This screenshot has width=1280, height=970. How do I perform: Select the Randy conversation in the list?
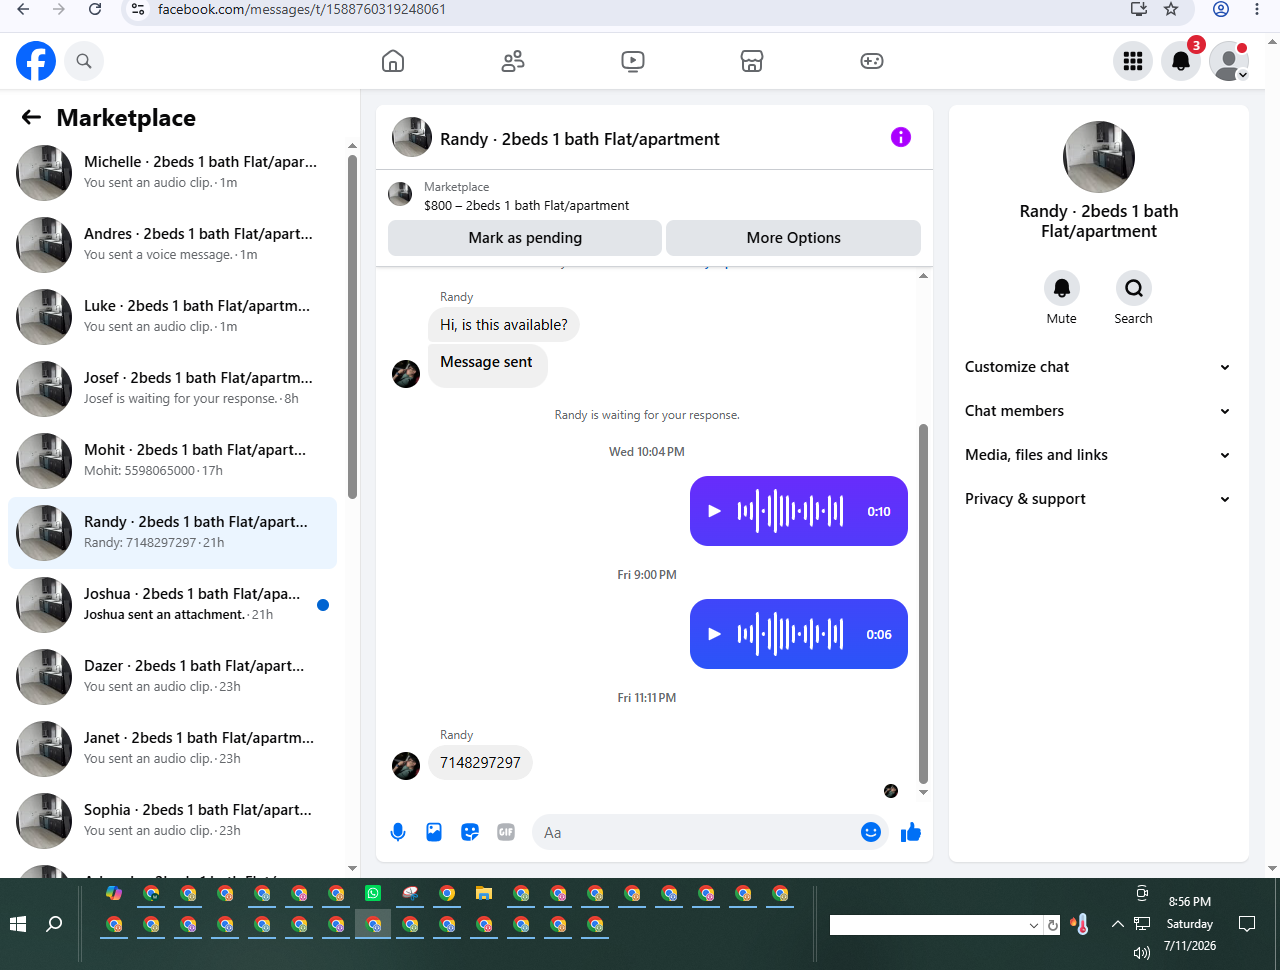(x=172, y=533)
